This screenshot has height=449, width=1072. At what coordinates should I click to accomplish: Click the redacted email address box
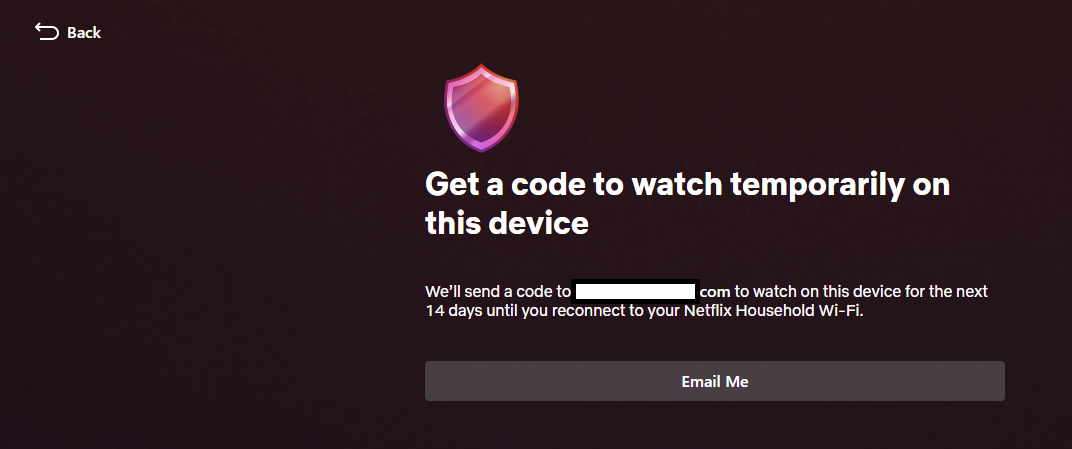pyautogui.click(x=635, y=292)
